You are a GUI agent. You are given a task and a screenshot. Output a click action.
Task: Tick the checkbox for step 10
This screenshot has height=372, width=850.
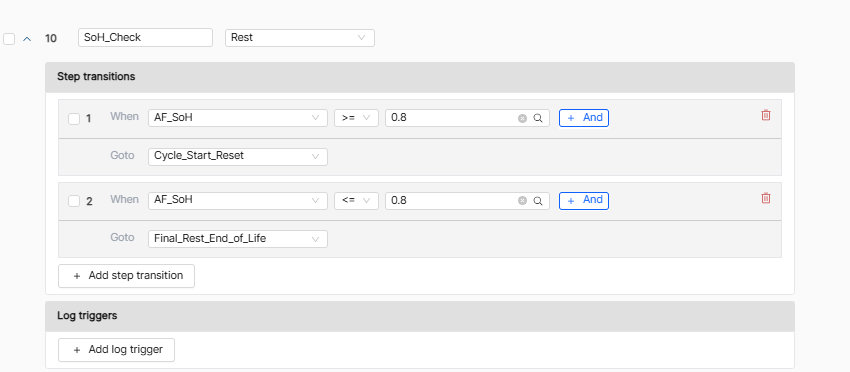[x=9, y=39]
